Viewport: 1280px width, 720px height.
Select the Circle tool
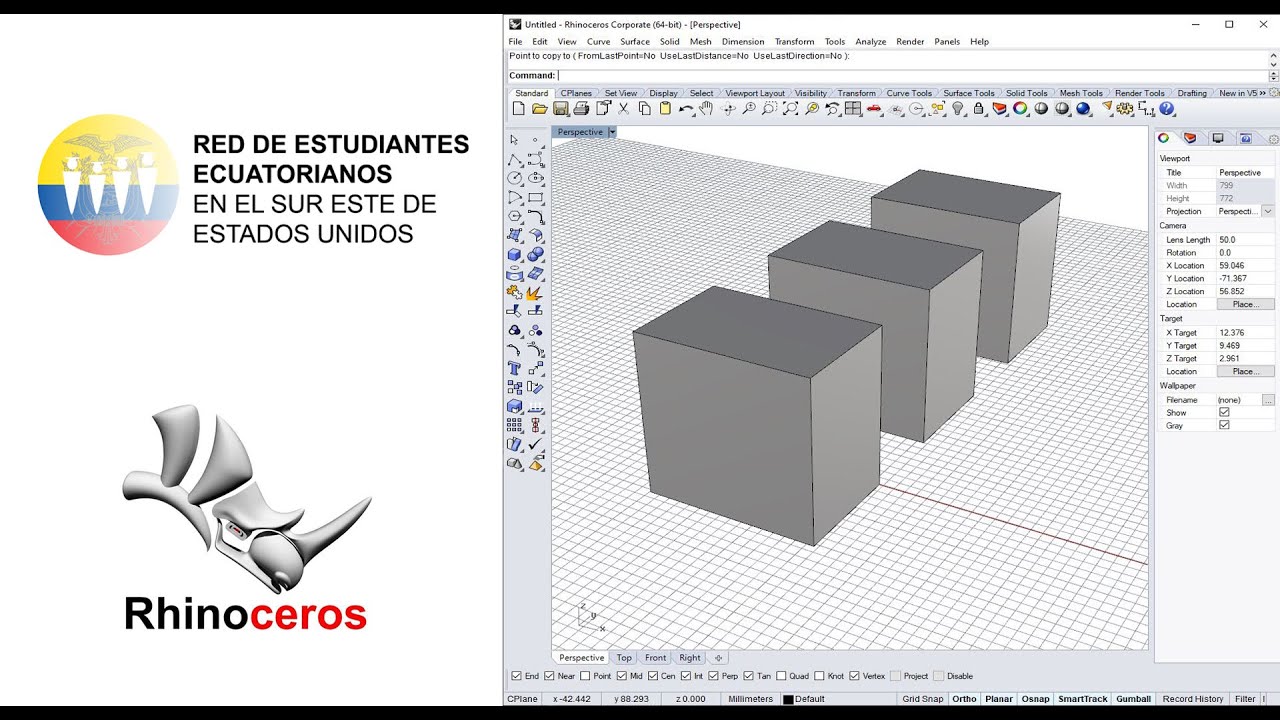pos(514,178)
